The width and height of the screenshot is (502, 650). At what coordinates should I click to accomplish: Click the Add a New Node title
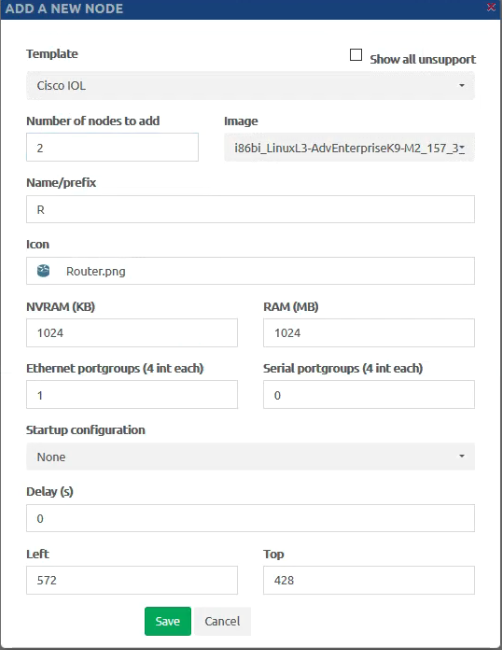click(x=64, y=9)
